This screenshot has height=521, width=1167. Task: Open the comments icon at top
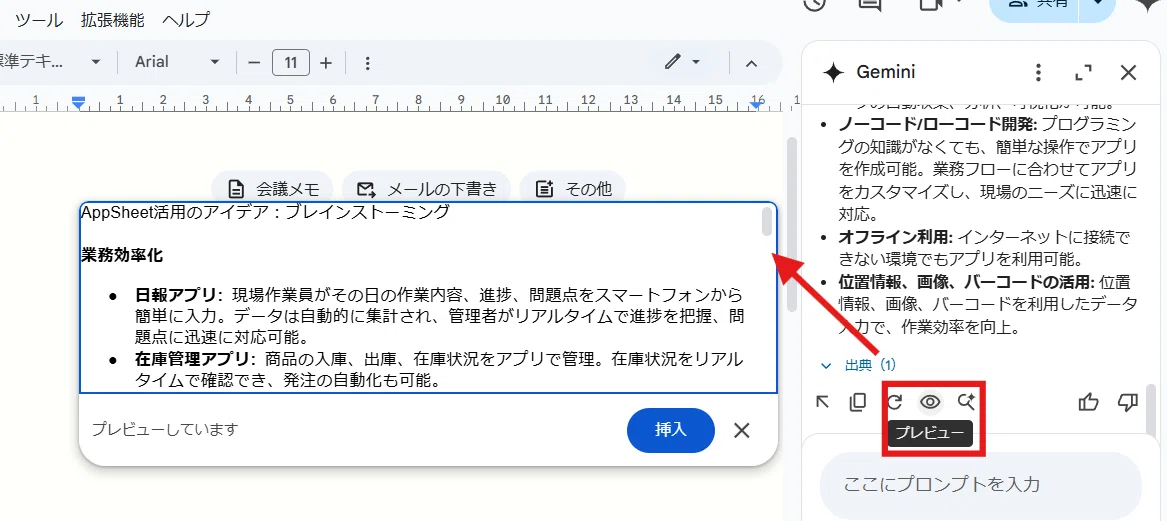coord(869,4)
